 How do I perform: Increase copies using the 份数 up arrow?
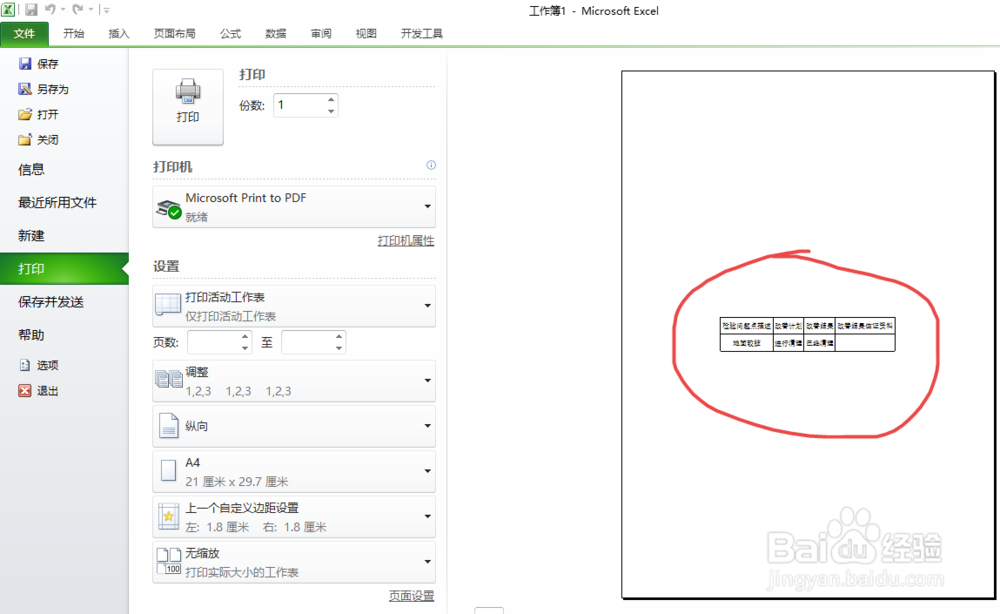click(329, 99)
